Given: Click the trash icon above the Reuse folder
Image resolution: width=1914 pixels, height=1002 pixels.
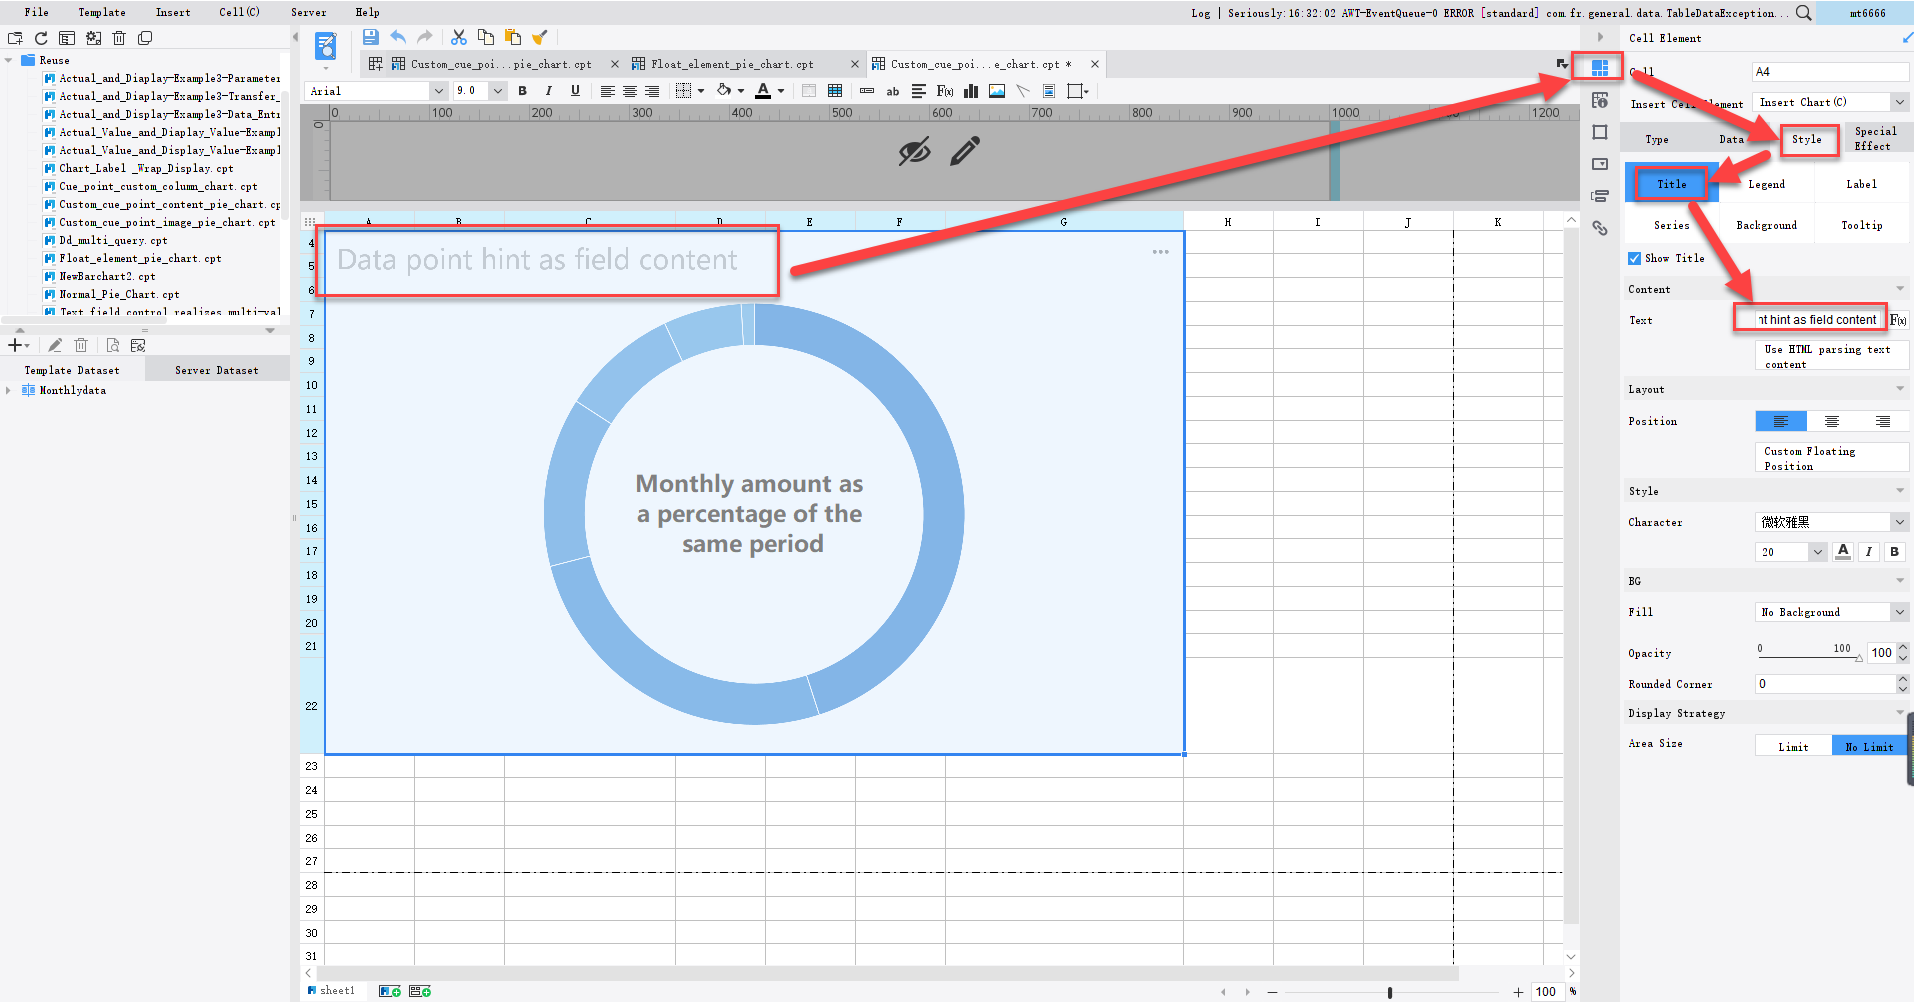Looking at the screenshot, I should click(x=119, y=38).
